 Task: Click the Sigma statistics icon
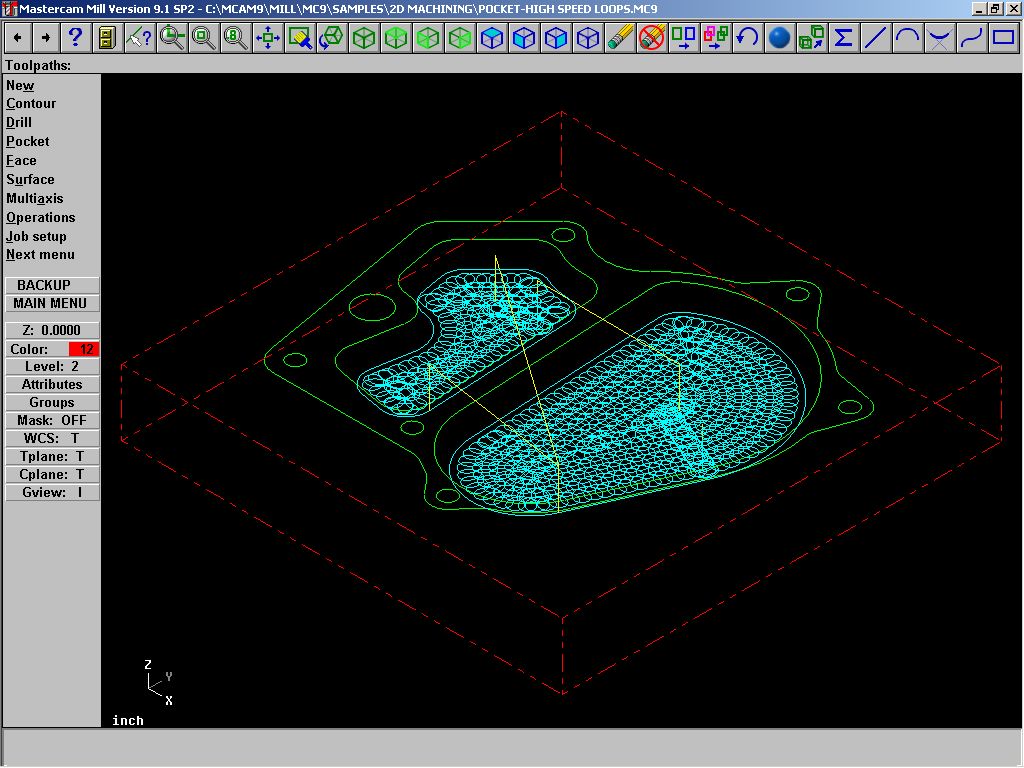pos(844,38)
